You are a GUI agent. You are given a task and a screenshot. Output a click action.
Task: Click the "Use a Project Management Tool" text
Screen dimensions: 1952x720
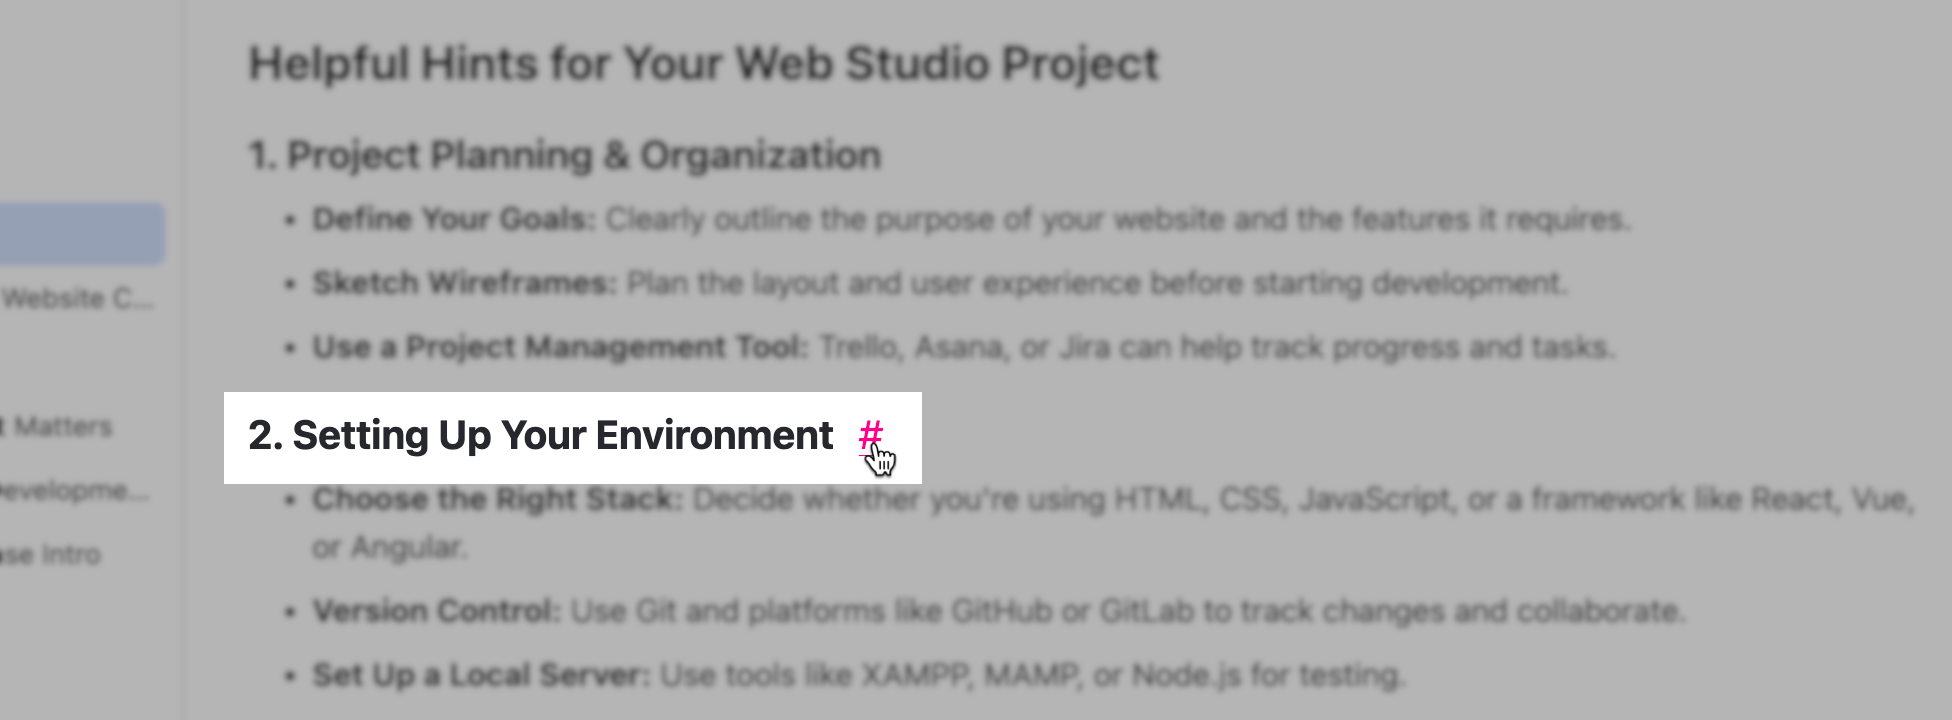click(x=559, y=347)
